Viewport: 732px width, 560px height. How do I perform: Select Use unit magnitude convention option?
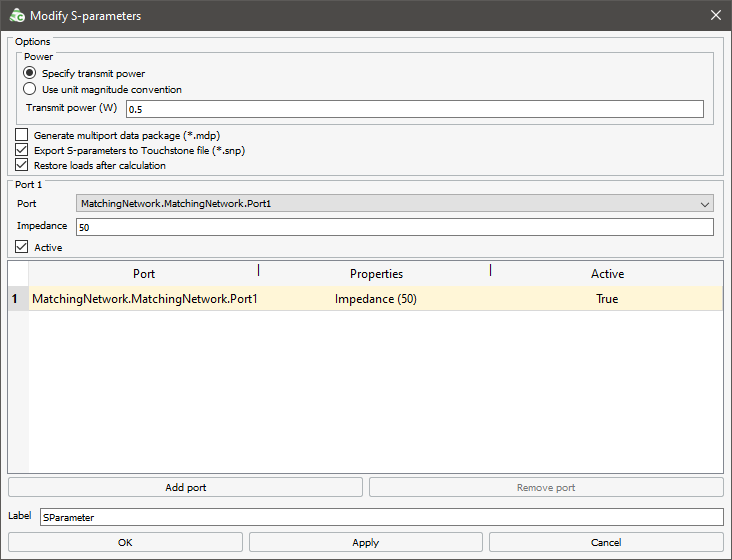(x=29, y=89)
